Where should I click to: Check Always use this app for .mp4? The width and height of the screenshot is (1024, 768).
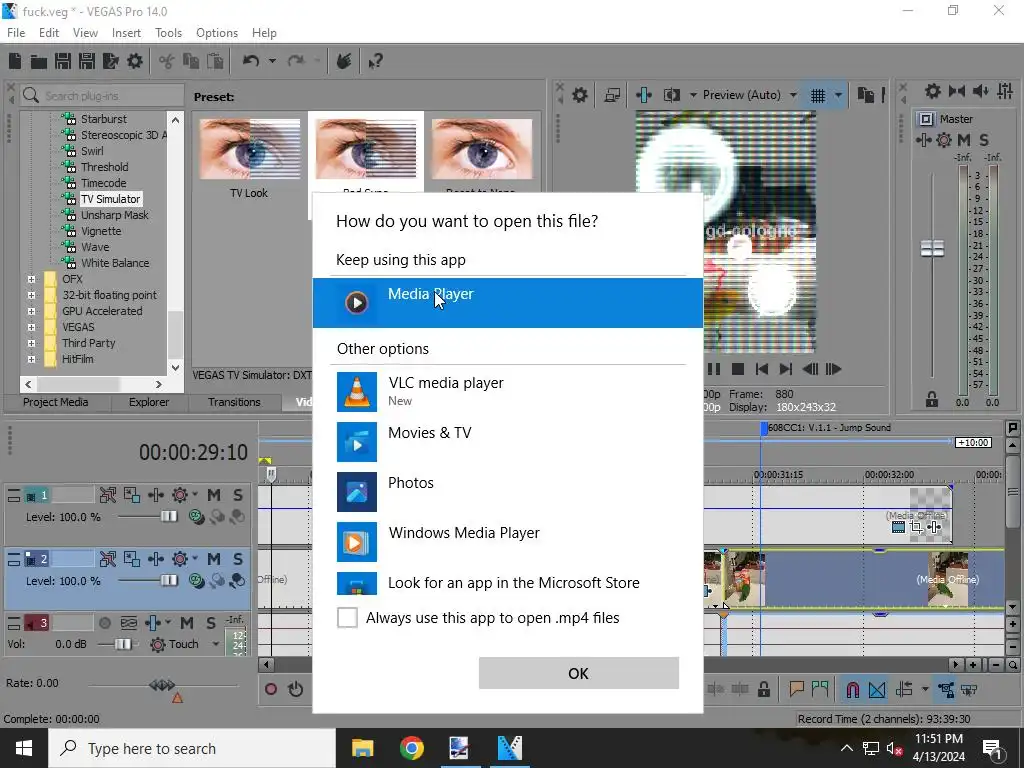pos(347,617)
